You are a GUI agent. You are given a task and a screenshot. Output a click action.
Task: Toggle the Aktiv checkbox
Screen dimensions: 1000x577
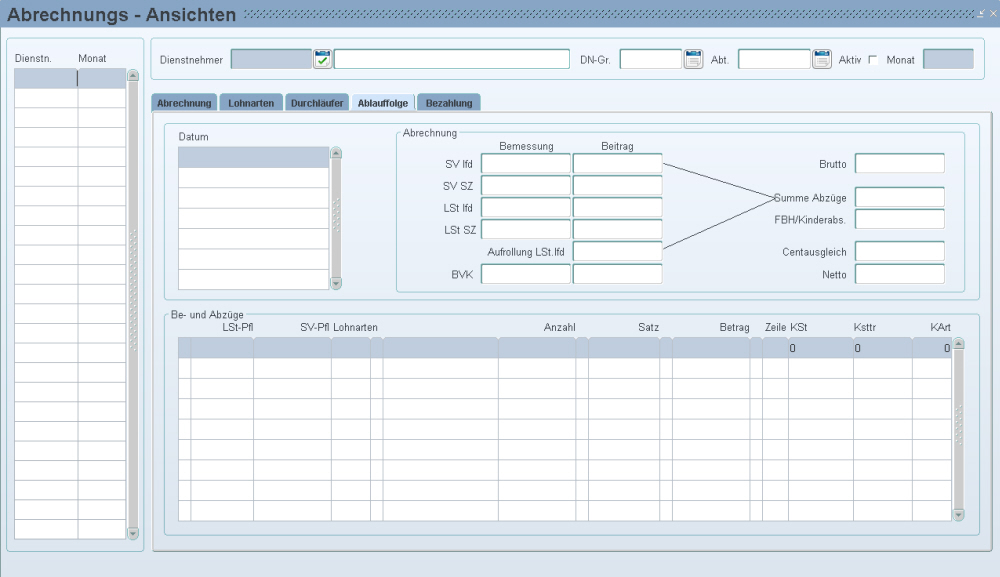click(873, 60)
